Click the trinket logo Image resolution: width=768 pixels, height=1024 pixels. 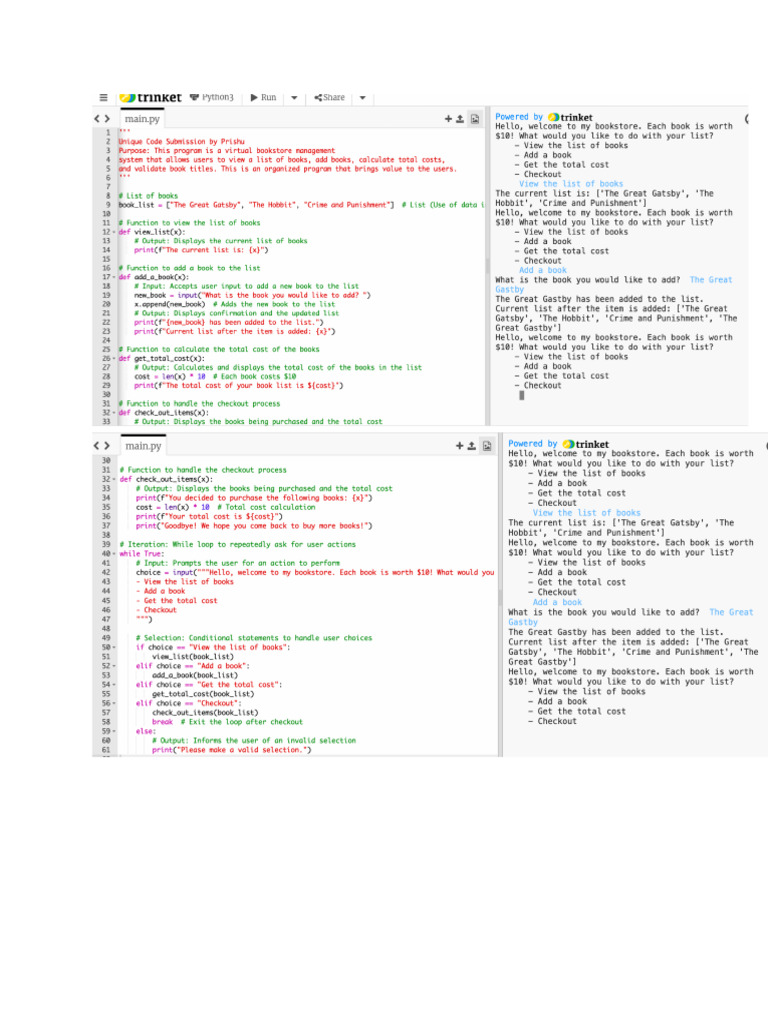tap(151, 97)
